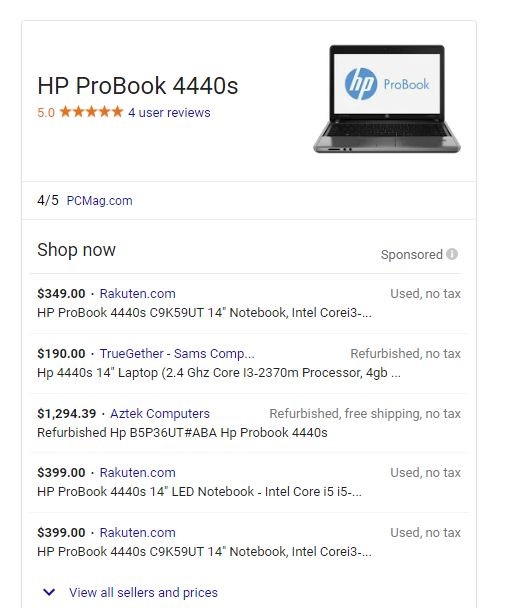The height and width of the screenshot is (608, 529).
Task: Select the $349.00 C9K59UT Notebook description
Action: point(204,313)
